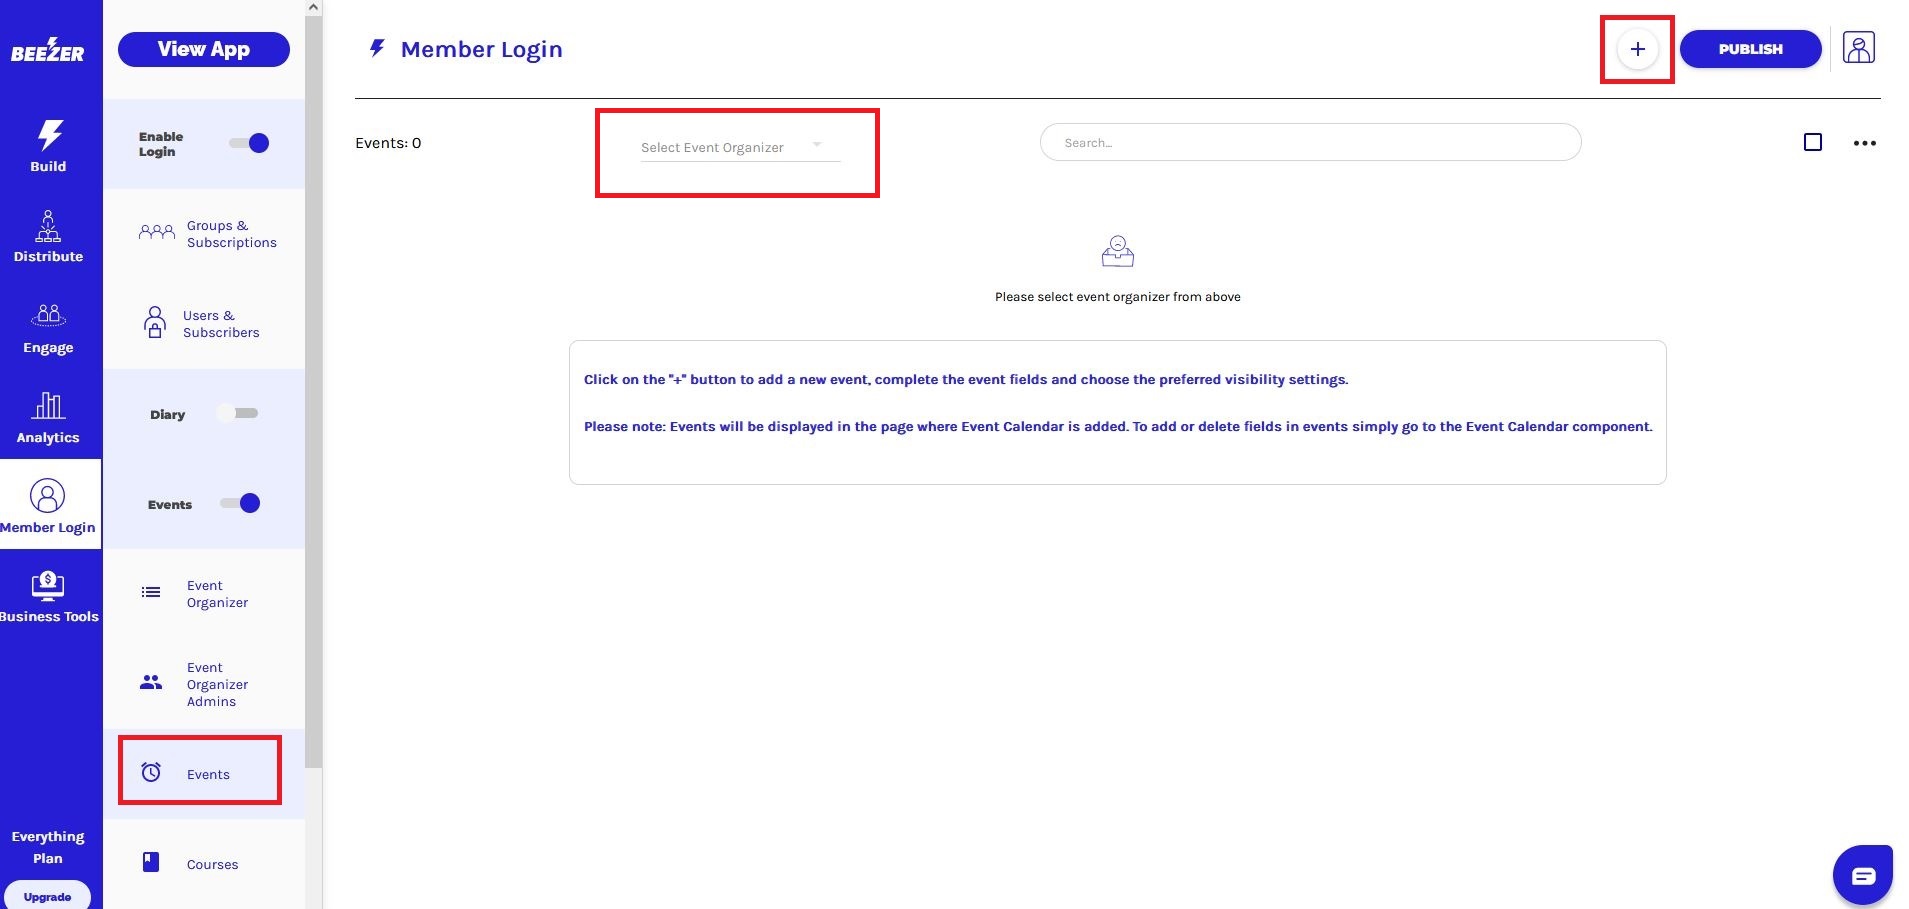Click the Events: 0 count text
The image size is (1909, 909).
click(x=388, y=143)
